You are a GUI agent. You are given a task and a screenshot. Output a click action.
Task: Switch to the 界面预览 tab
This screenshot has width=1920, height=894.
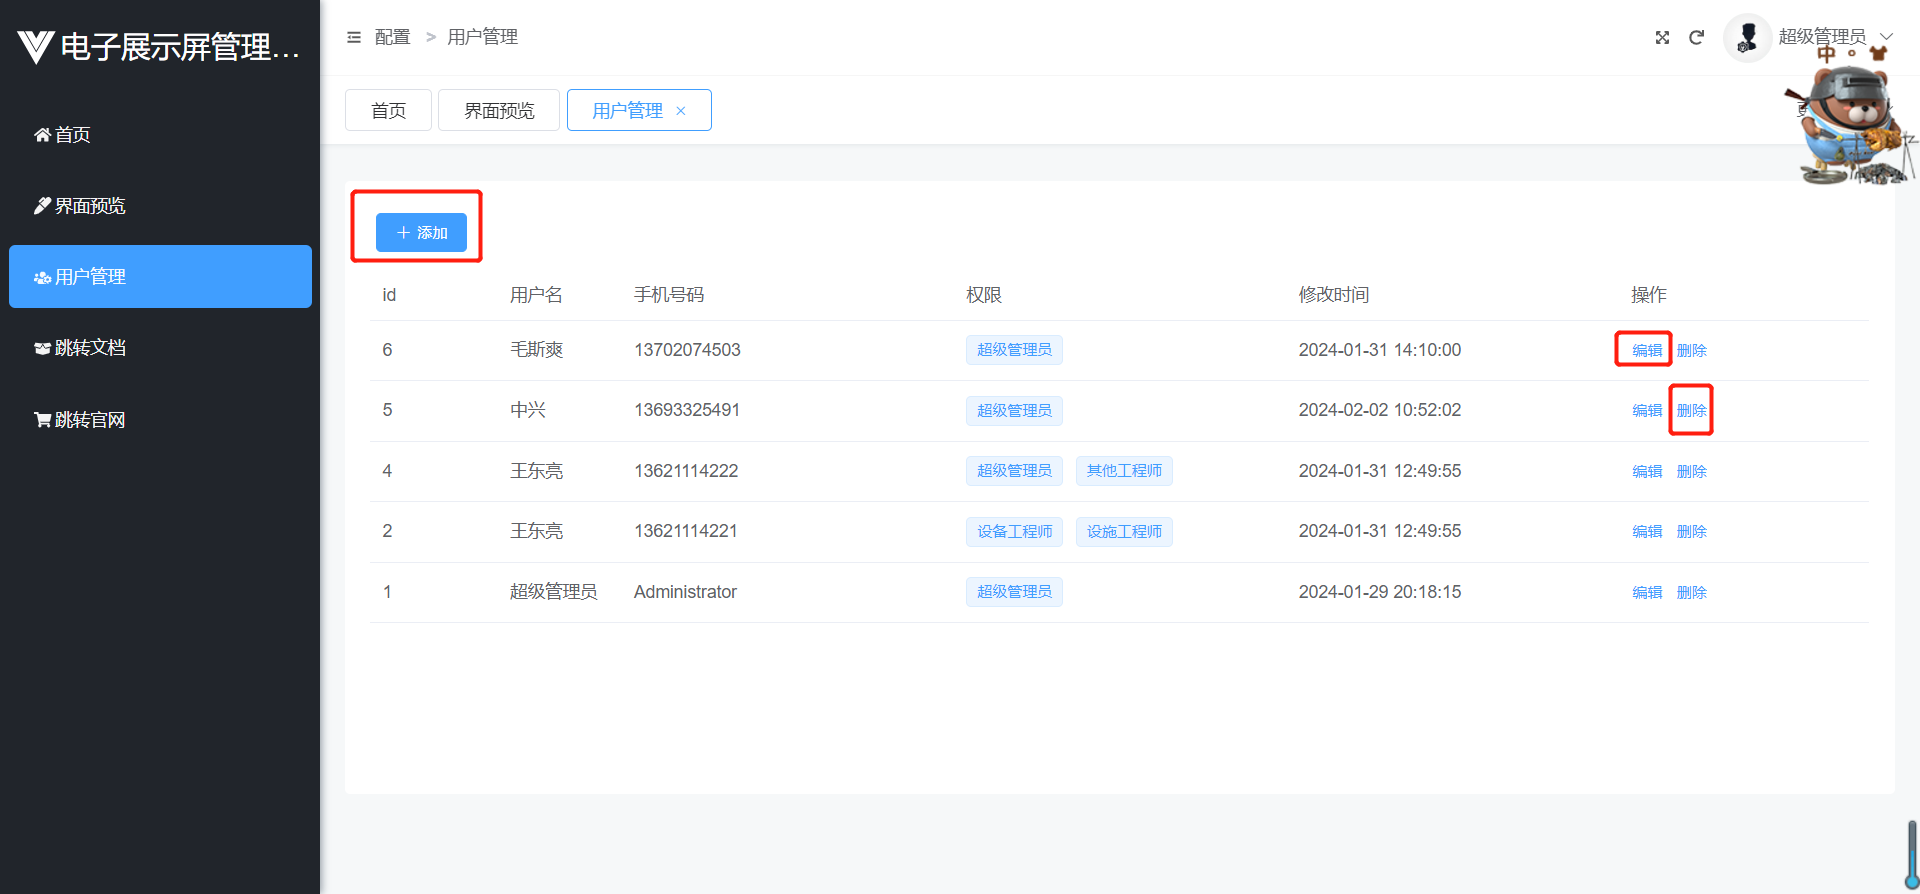click(499, 110)
